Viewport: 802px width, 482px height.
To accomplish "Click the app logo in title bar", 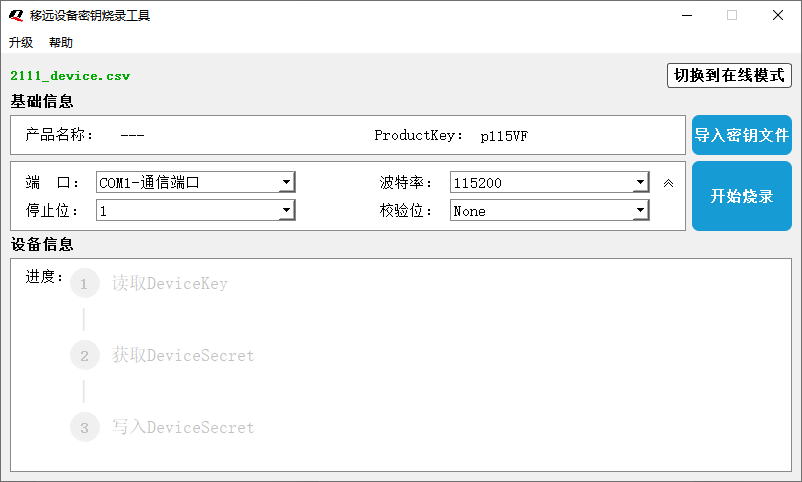I will [x=16, y=16].
